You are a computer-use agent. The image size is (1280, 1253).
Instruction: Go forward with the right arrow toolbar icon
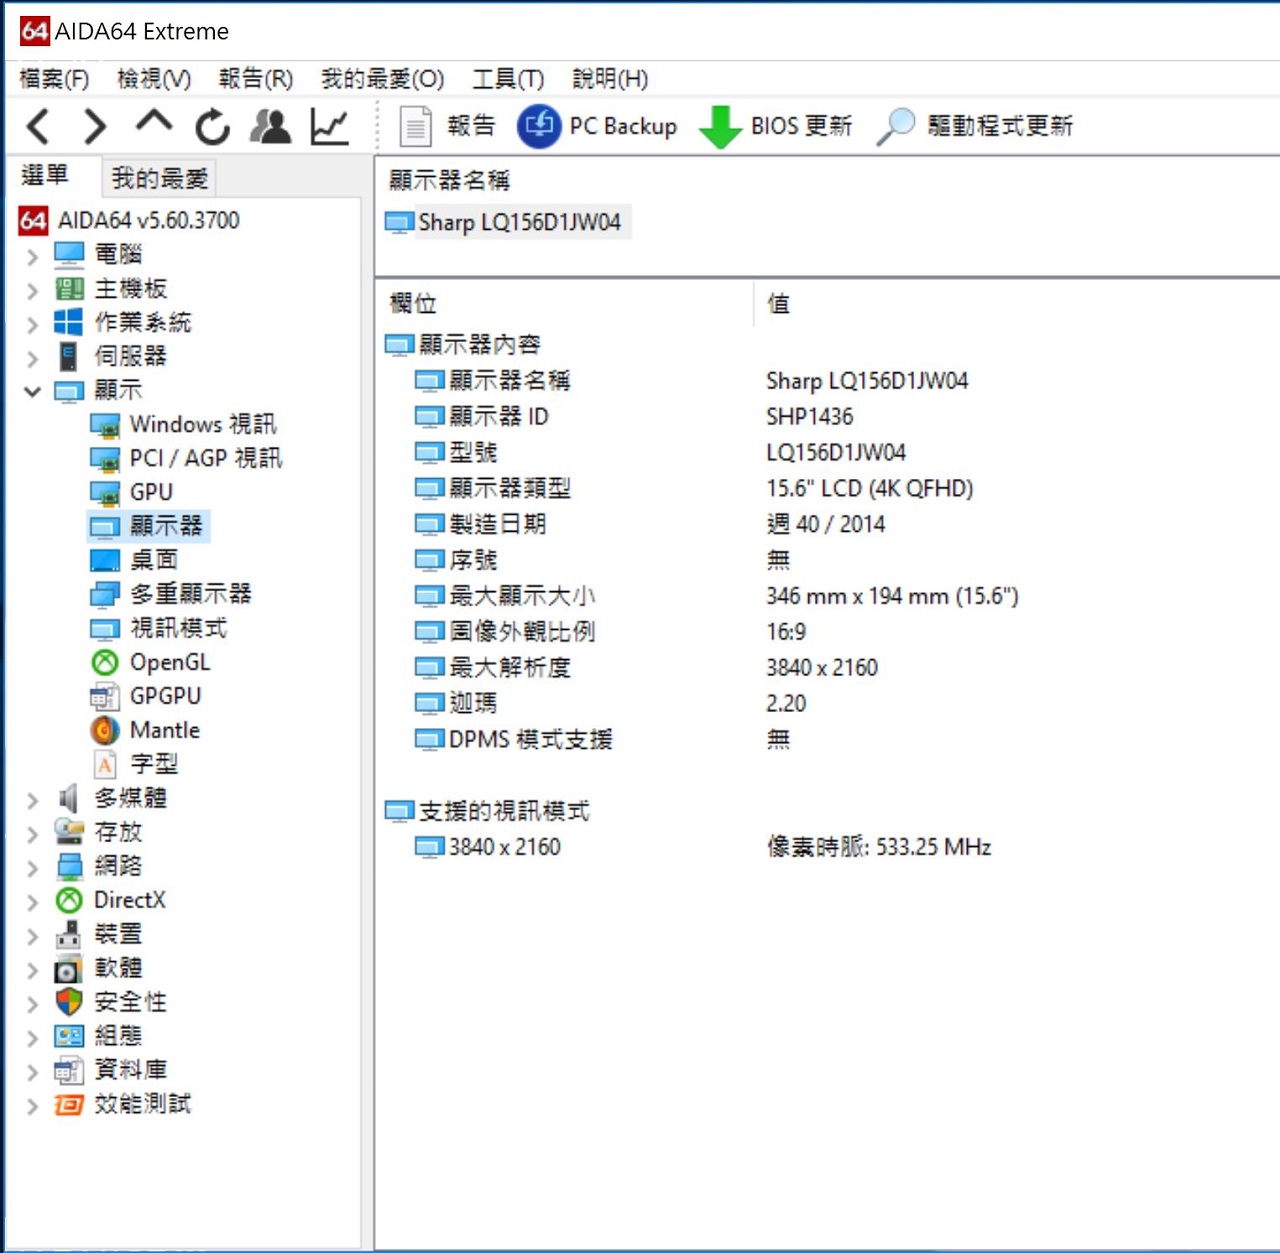[95, 126]
